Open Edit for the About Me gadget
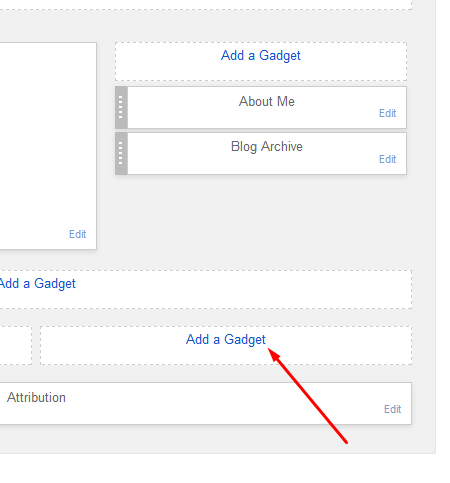The width and height of the screenshot is (450, 483). pyautogui.click(x=387, y=113)
